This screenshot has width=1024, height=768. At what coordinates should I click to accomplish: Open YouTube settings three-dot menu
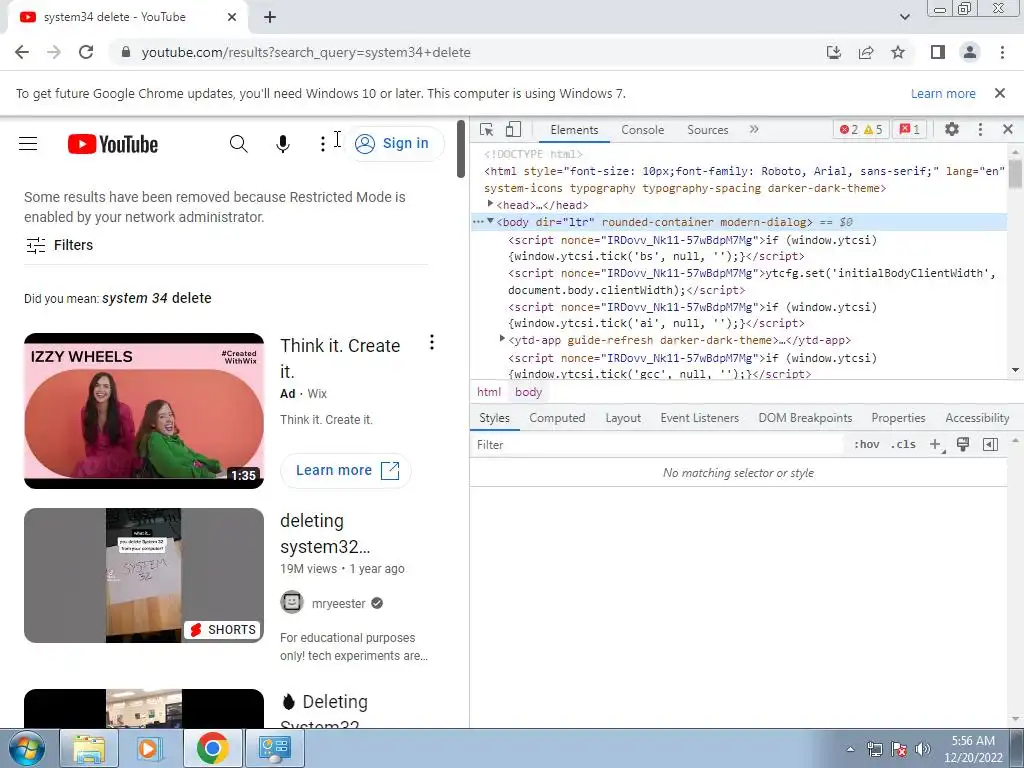tap(323, 144)
